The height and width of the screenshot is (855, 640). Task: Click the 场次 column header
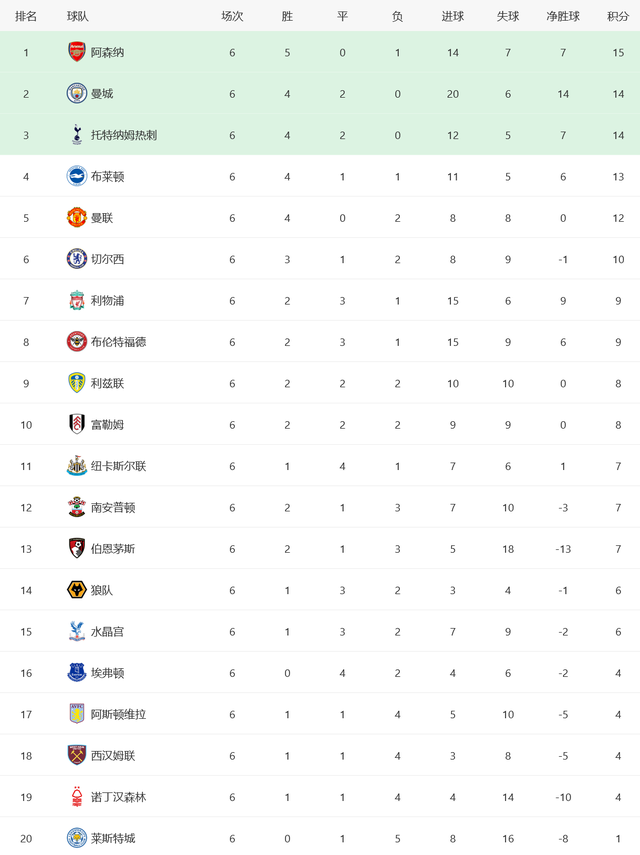(x=232, y=16)
